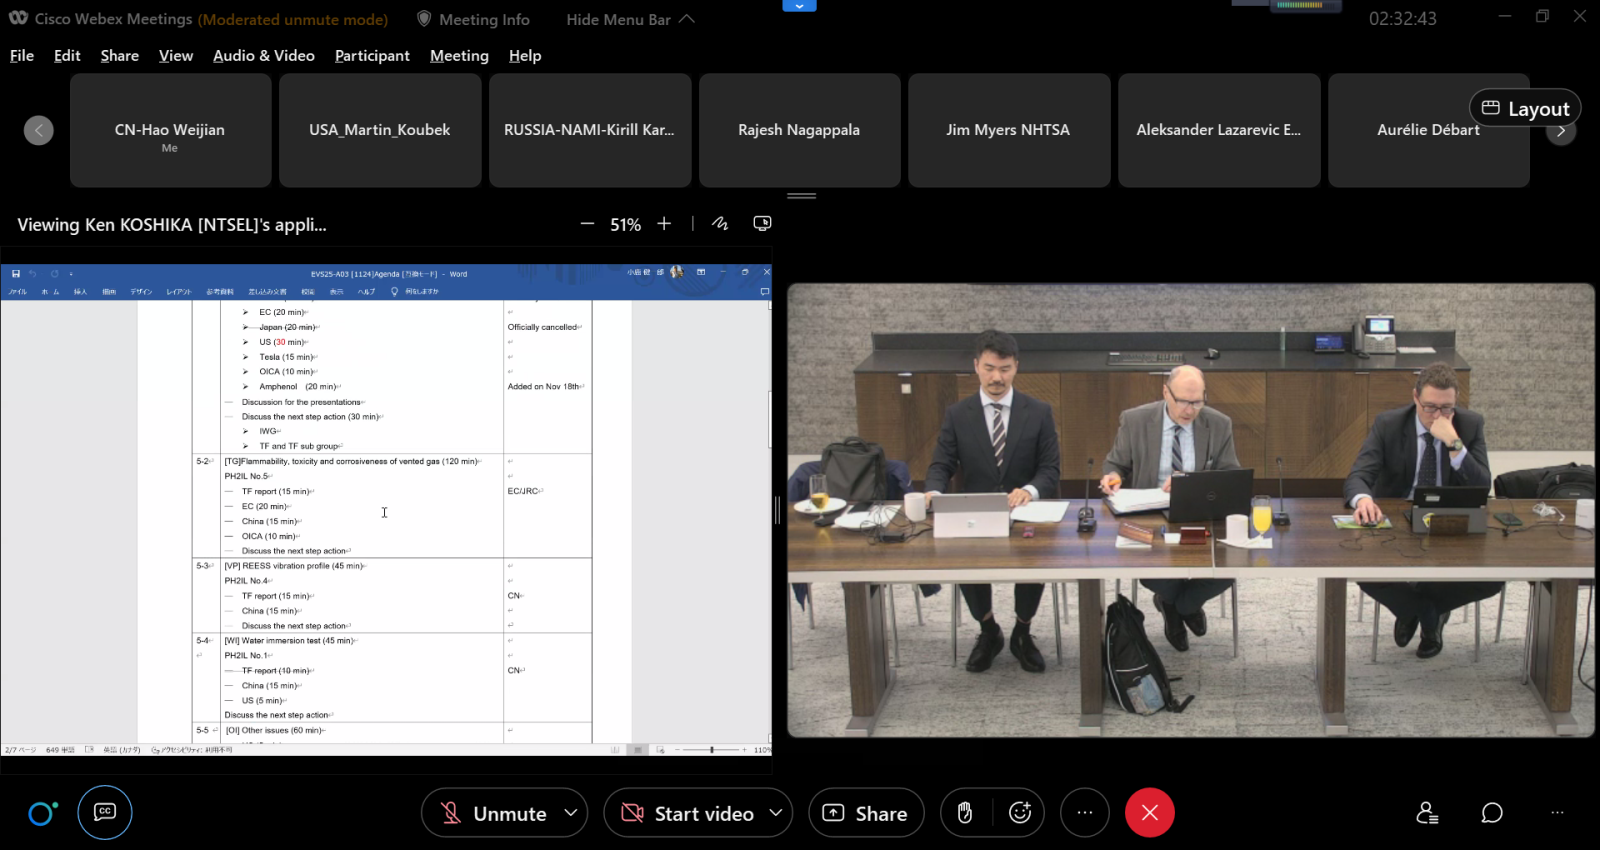
Task: Expand the audio options arrow beside Unmute
Action: (x=571, y=813)
